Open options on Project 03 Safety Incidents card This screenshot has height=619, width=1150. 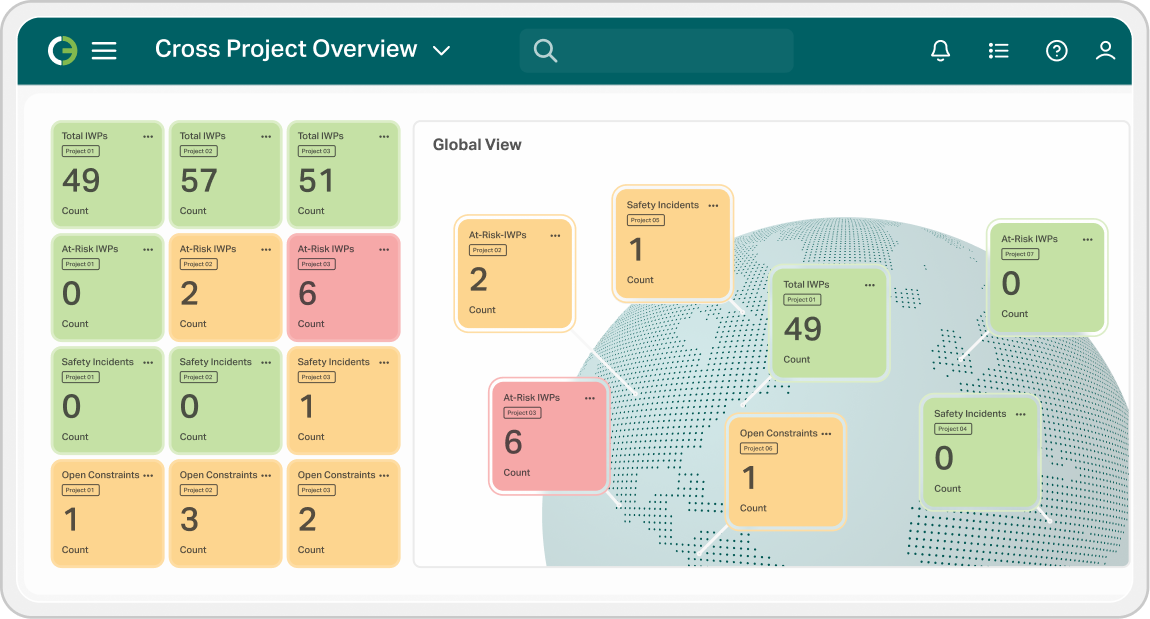pos(385,362)
